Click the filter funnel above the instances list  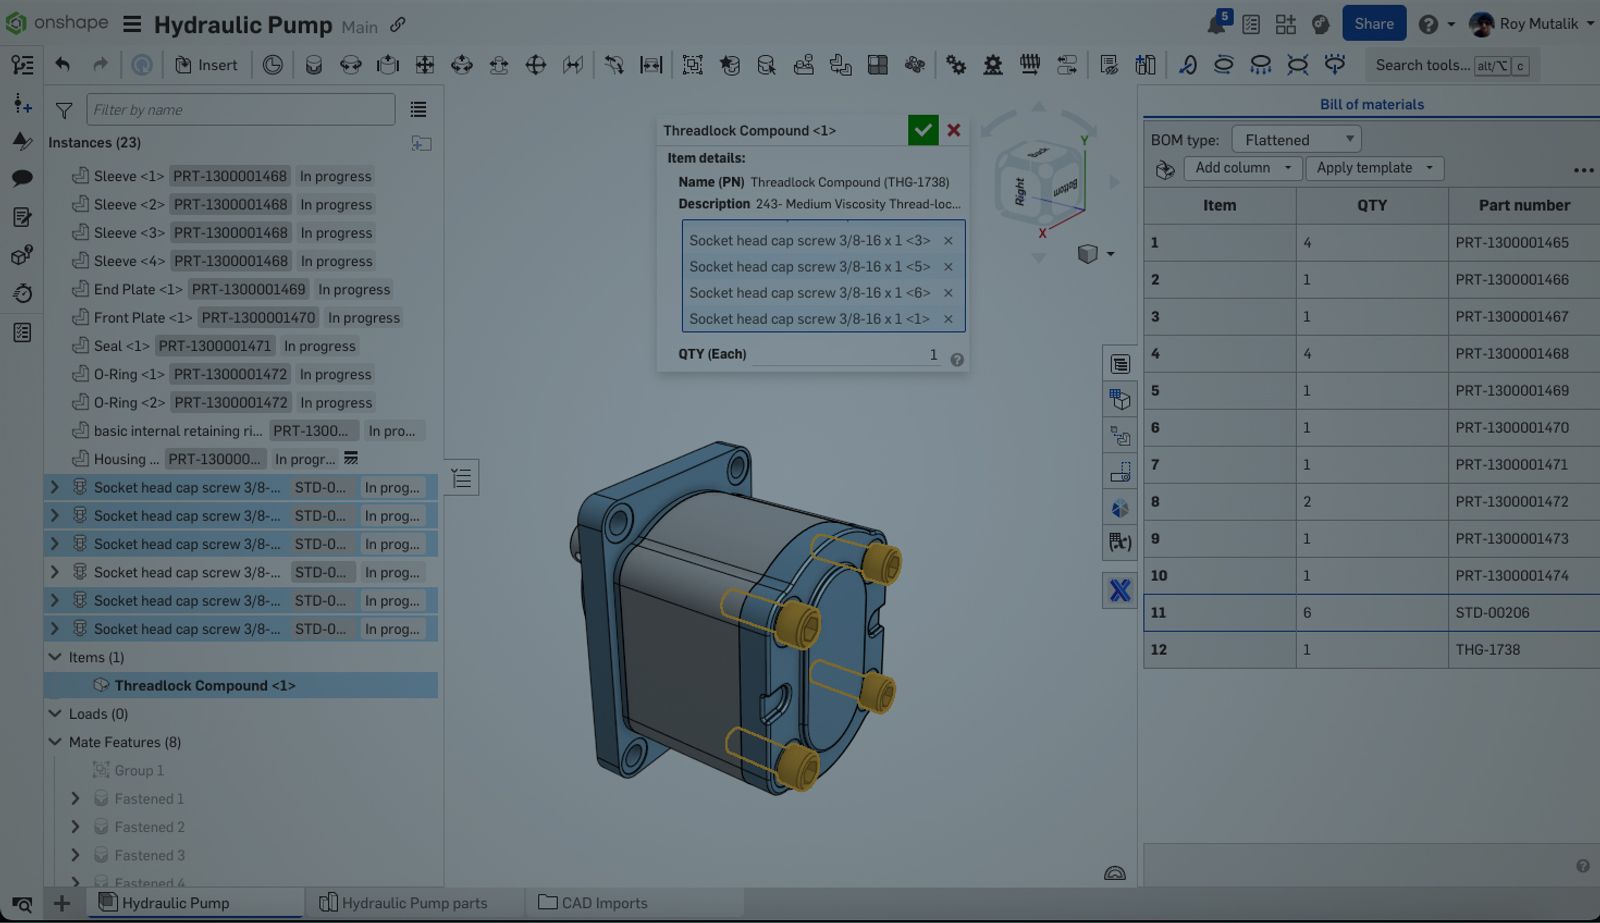tap(63, 110)
